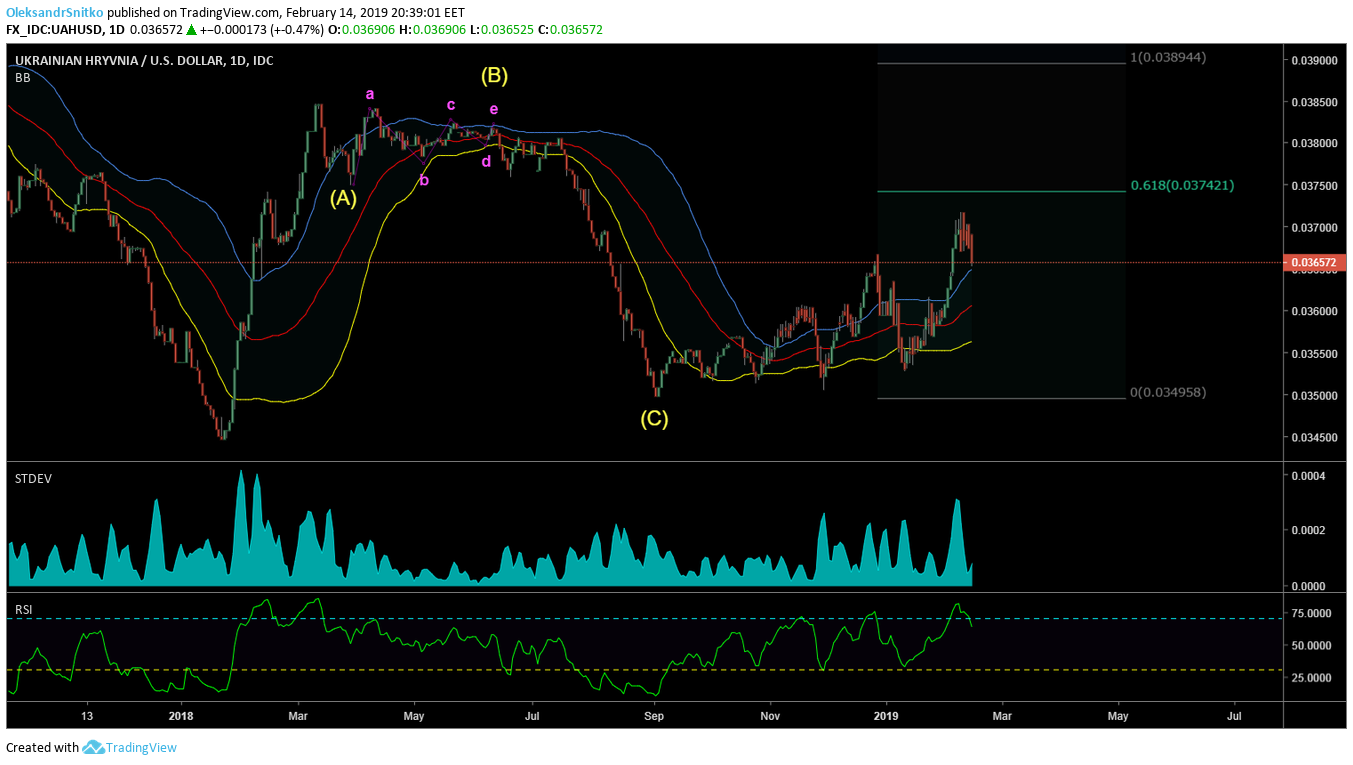Click the magenta wave label e
Viewport: 1353px width, 765px height.
point(494,109)
